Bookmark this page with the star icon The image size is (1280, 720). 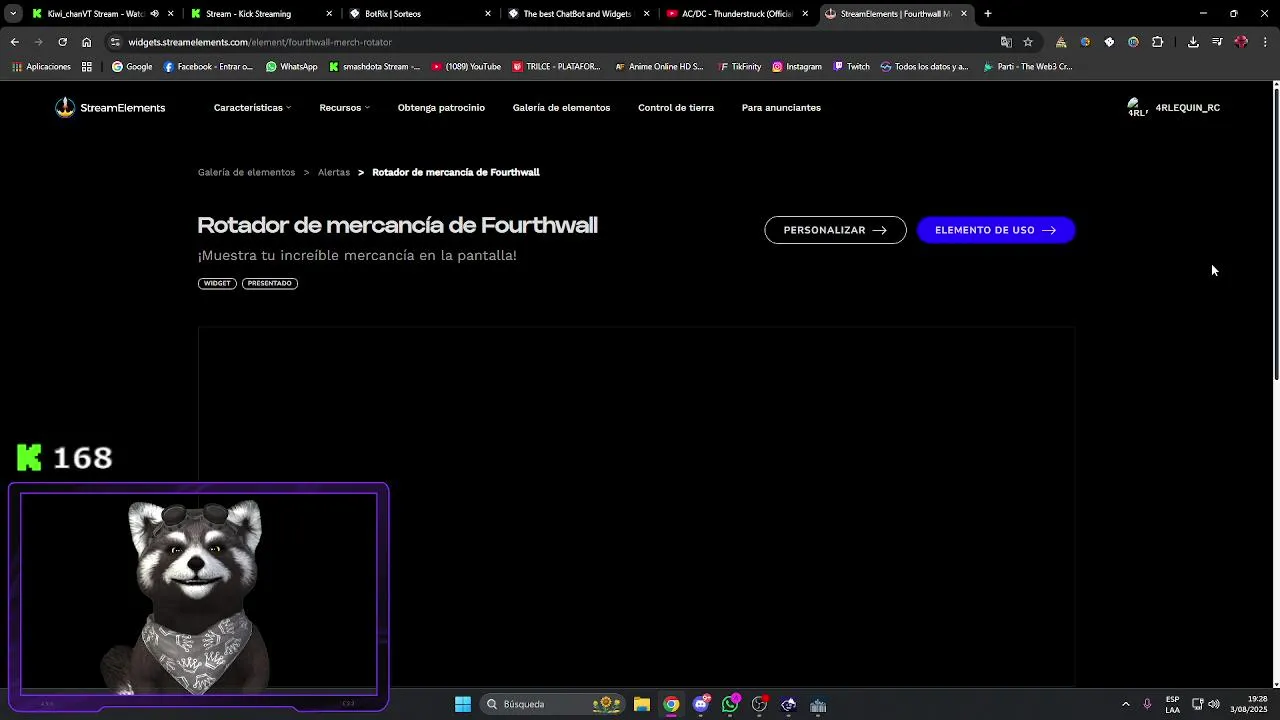click(1027, 42)
